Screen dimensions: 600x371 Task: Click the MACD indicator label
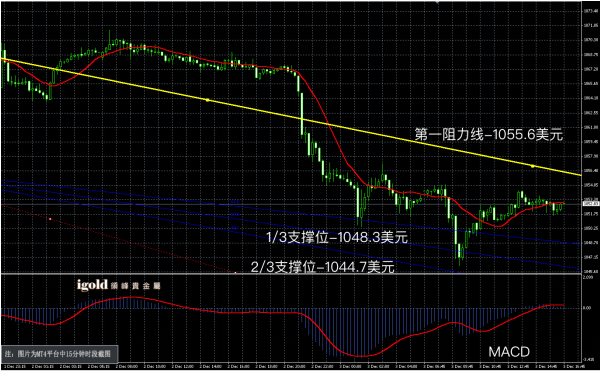click(x=509, y=352)
